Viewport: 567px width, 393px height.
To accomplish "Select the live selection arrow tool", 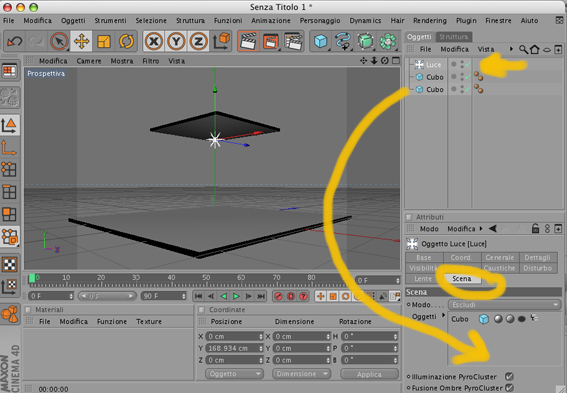I will [59, 41].
